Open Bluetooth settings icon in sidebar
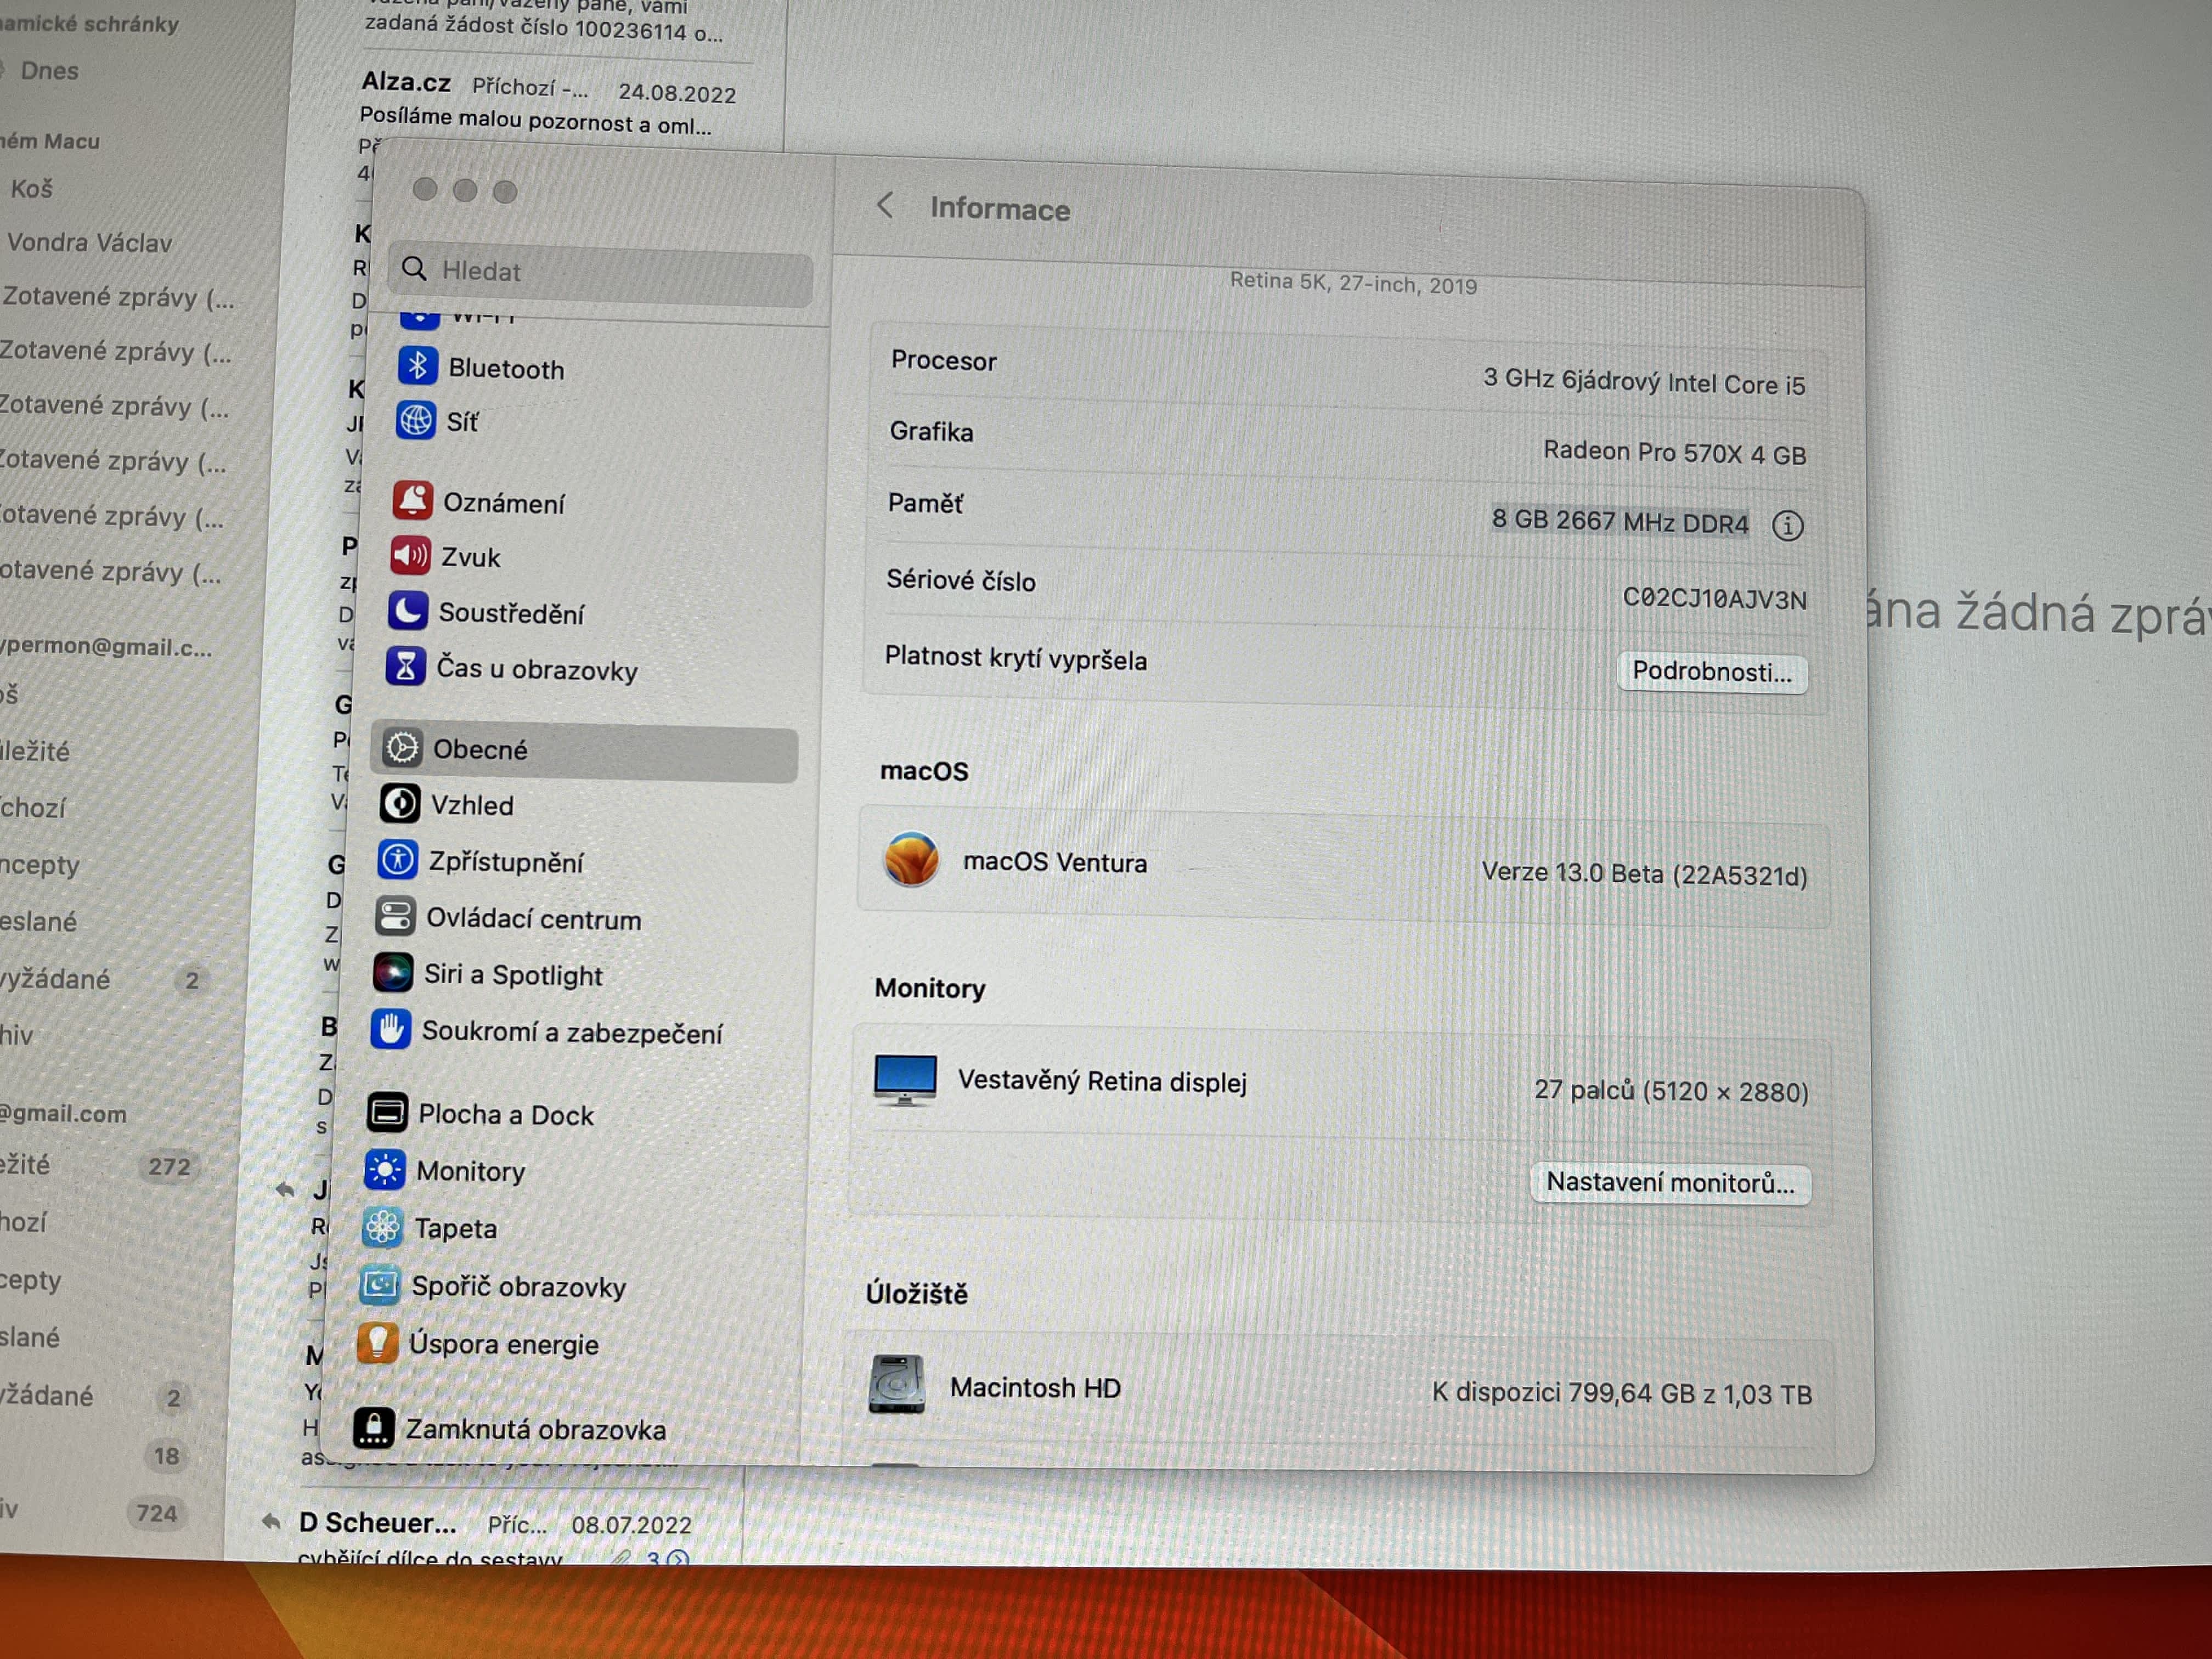 tap(417, 366)
